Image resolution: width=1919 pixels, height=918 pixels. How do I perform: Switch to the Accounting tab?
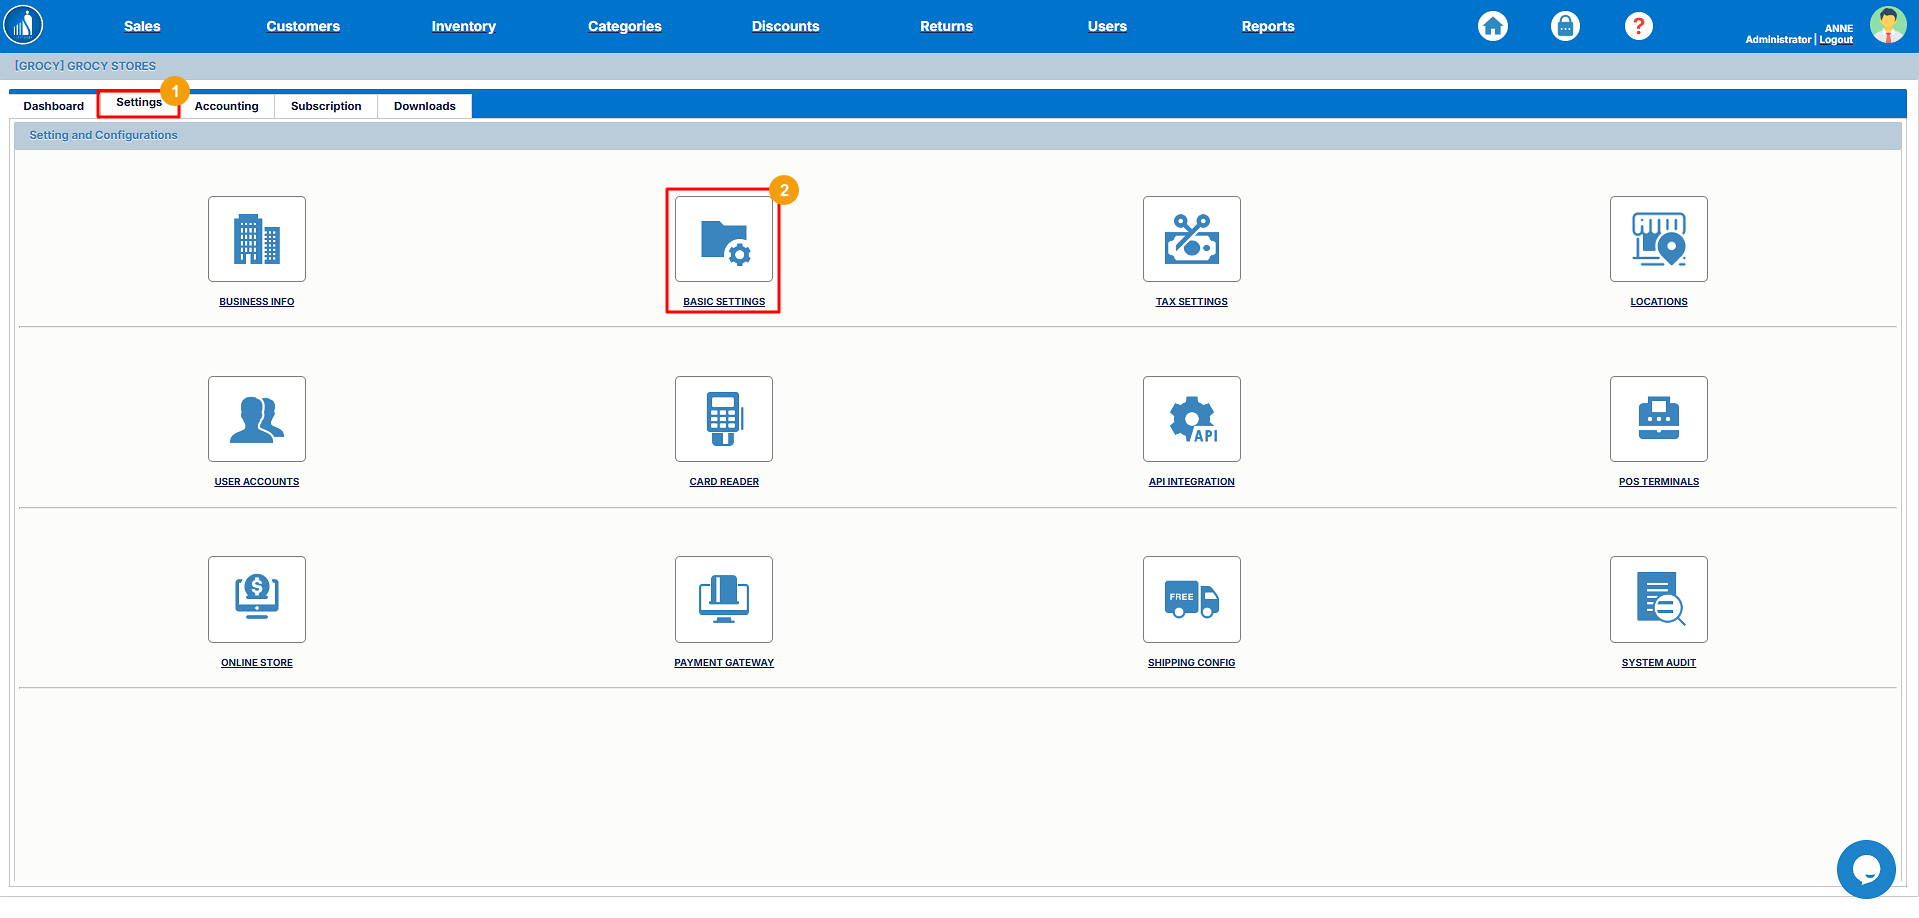click(x=227, y=106)
